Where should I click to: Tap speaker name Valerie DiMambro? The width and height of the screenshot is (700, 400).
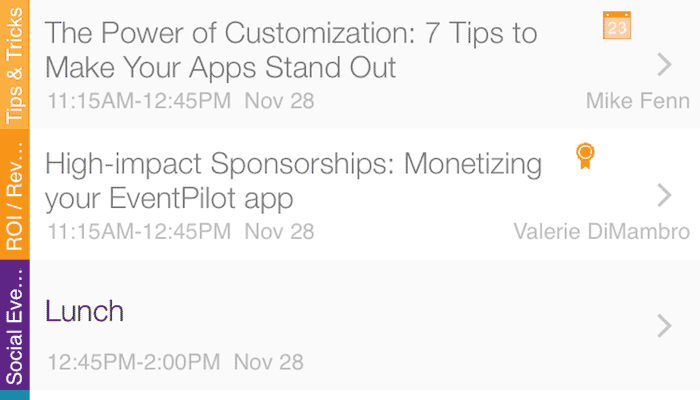(602, 231)
